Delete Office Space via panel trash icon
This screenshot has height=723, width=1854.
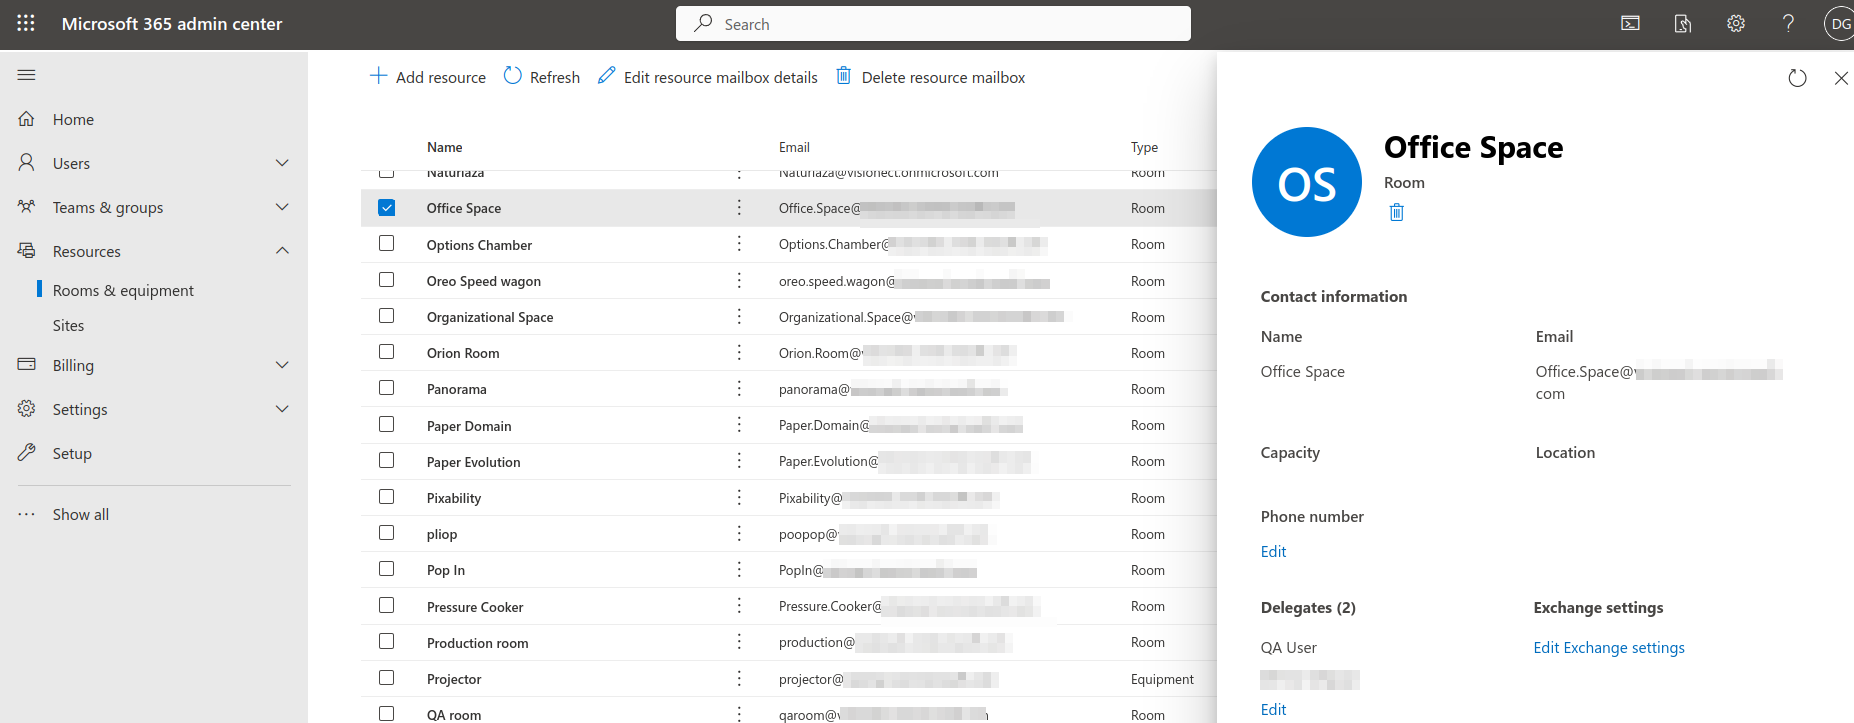[x=1397, y=212]
